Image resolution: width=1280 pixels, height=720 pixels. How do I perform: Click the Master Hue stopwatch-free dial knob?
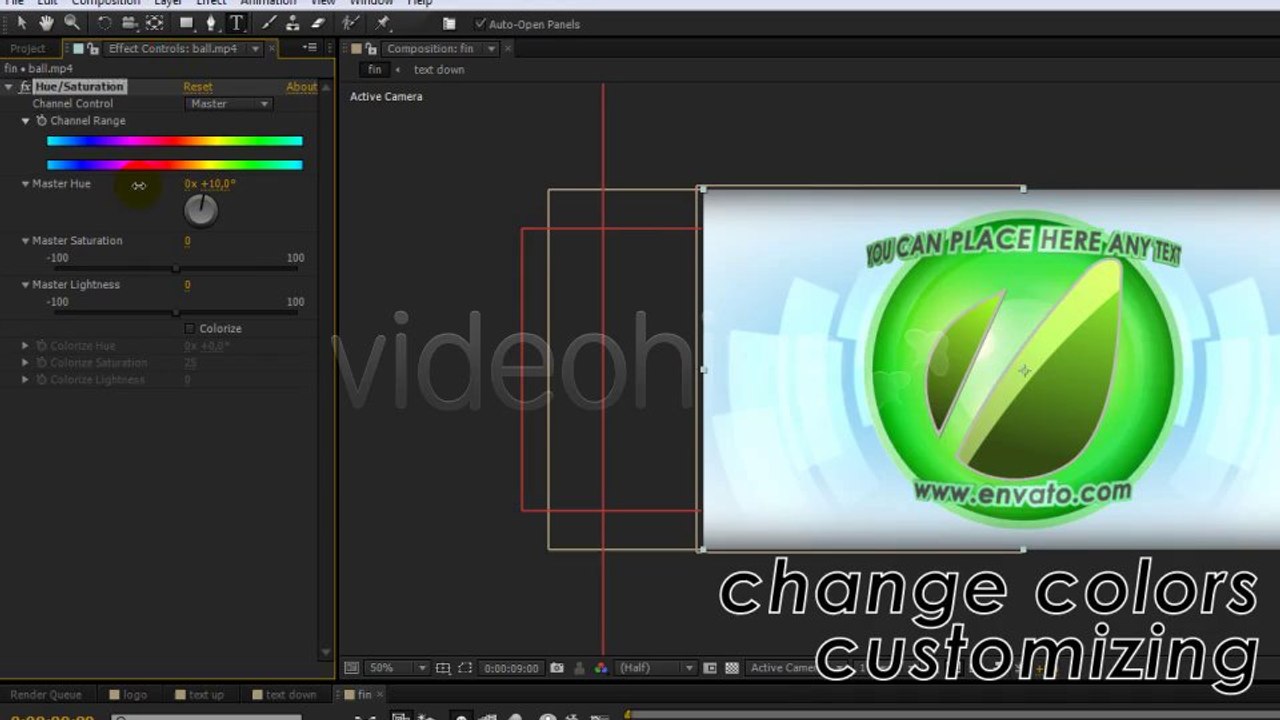(x=201, y=209)
